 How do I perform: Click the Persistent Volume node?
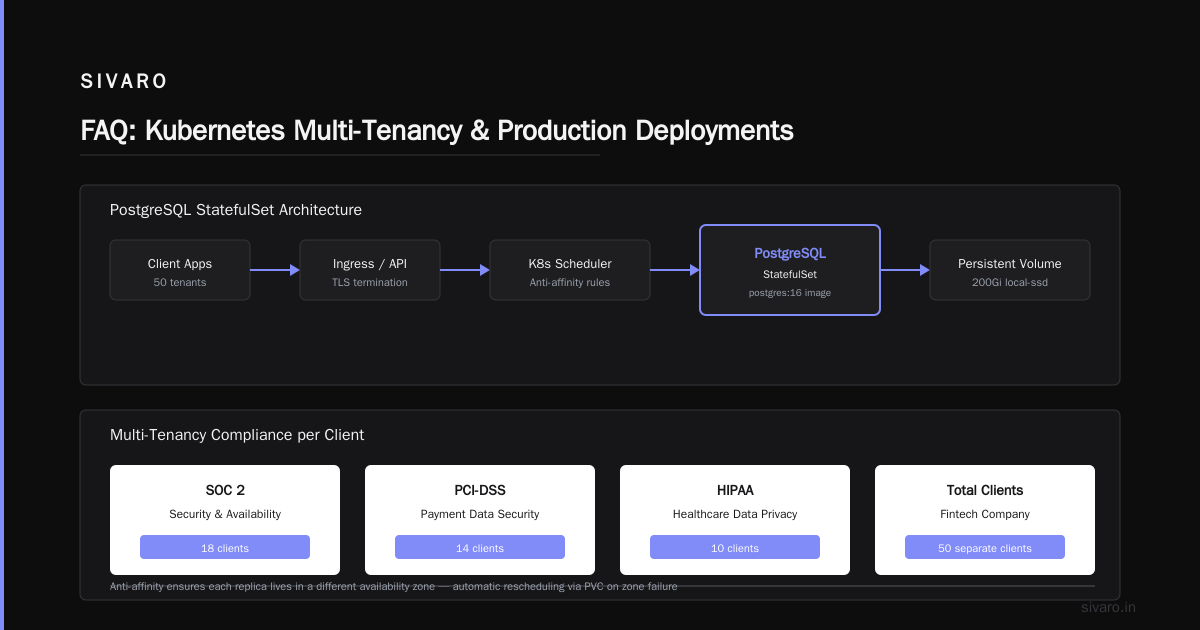[1010, 270]
